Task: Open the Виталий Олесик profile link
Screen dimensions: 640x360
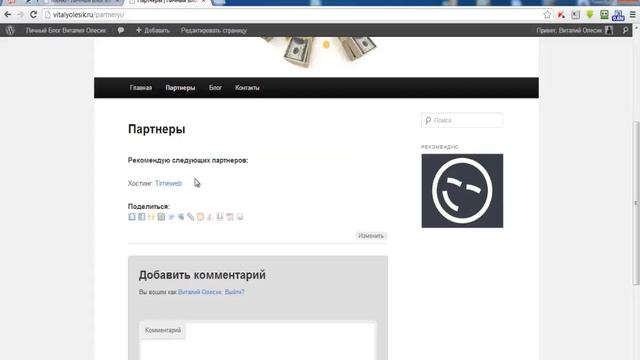Action: (200, 292)
